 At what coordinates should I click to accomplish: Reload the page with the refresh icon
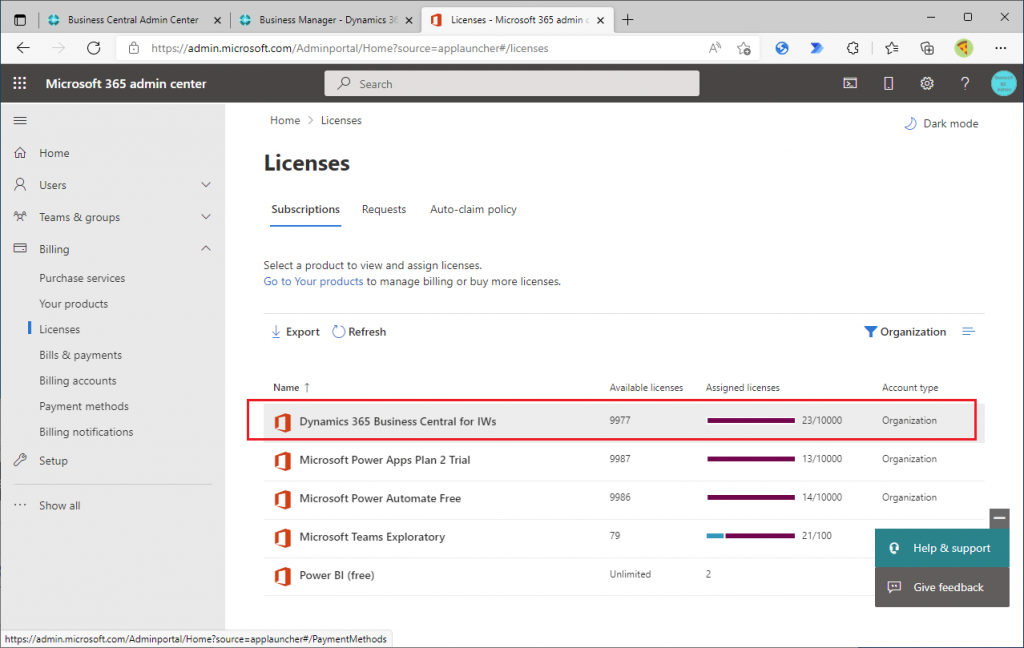point(94,48)
